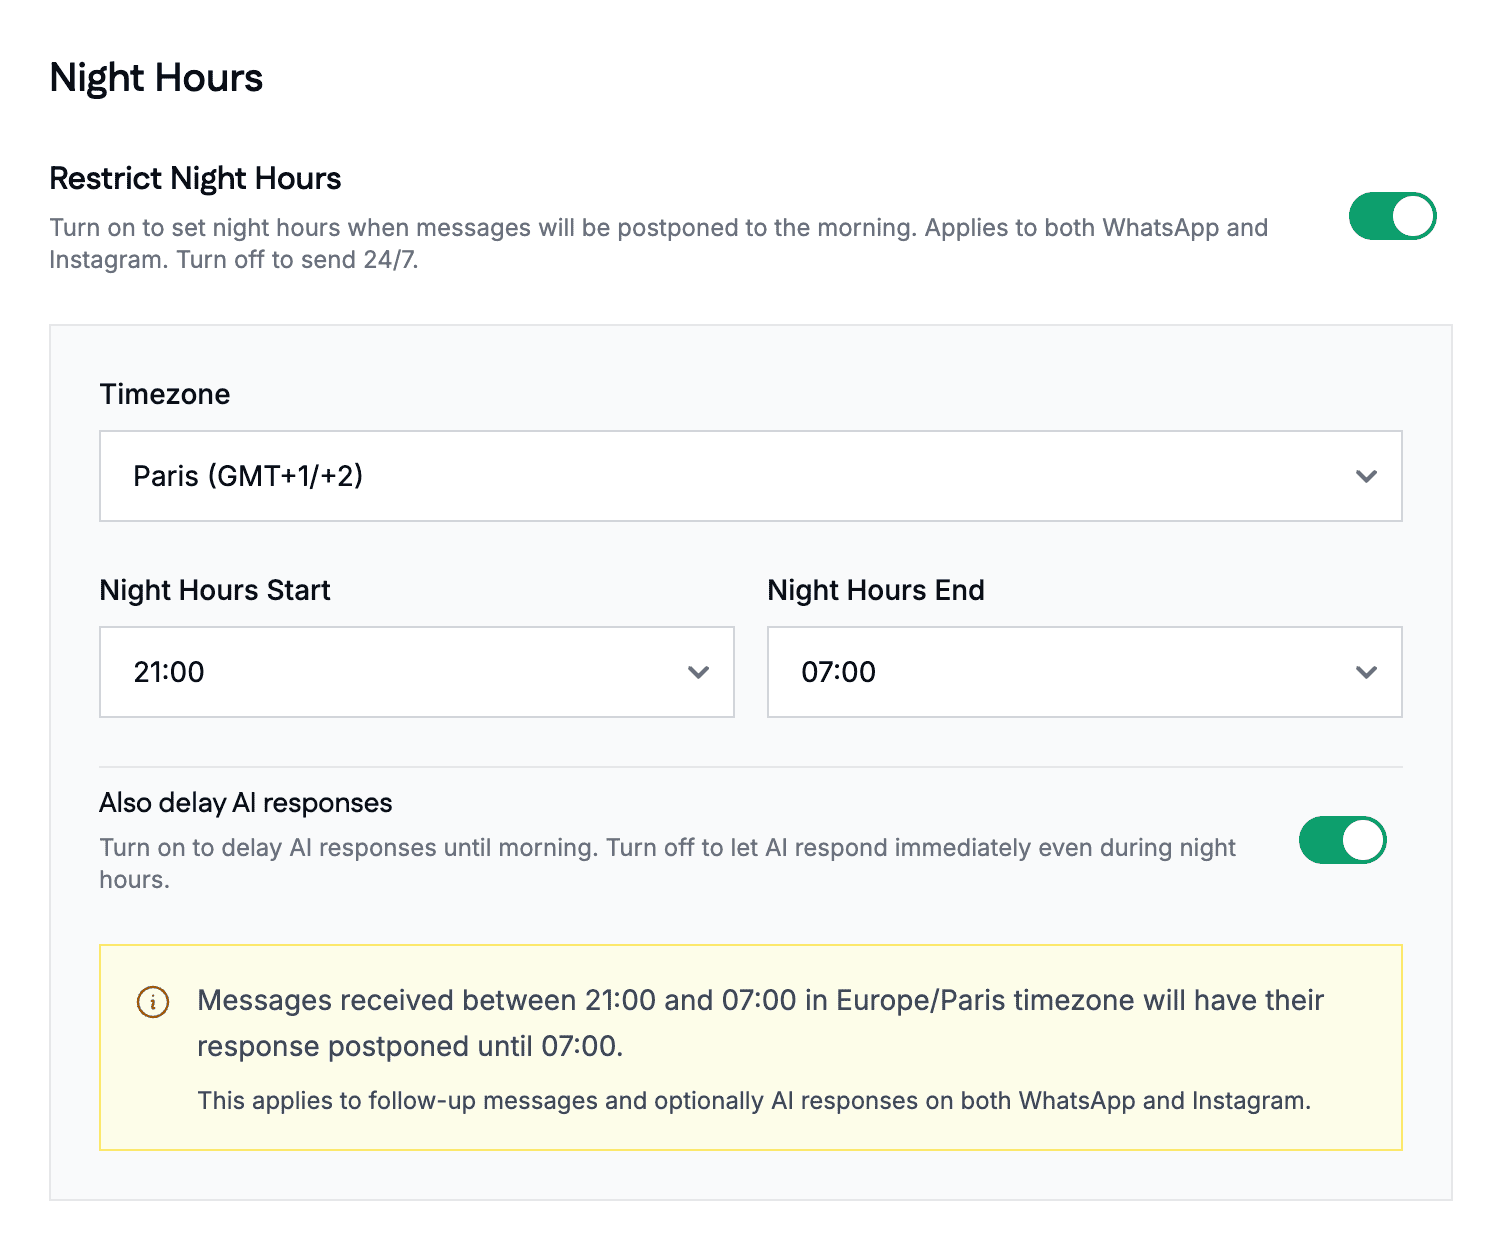
Task: Click the divider above Also delay AI responses
Action: [x=751, y=767]
